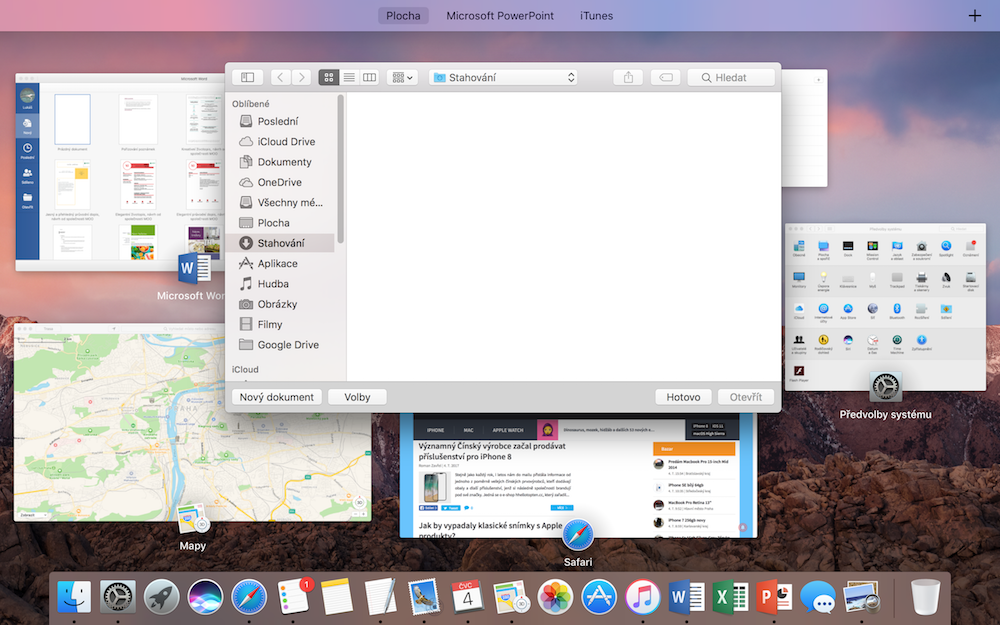Viewport: 1000px width, 625px height.
Task: Open Excel from the Dock
Action: click(730, 597)
